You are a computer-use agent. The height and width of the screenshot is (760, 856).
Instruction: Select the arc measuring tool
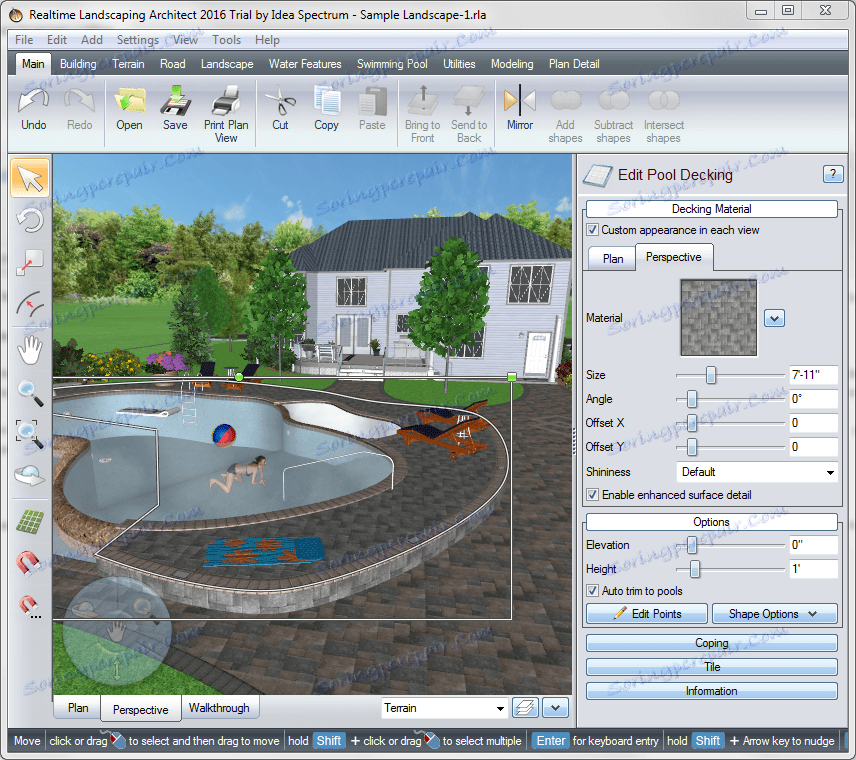[30, 304]
